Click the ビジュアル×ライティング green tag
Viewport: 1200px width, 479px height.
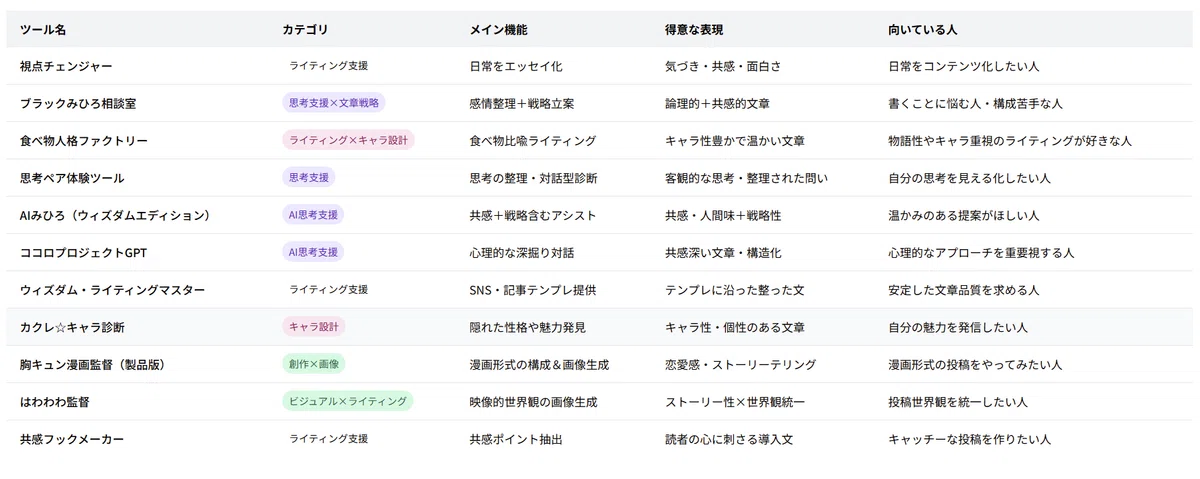pyautogui.click(x=347, y=401)
